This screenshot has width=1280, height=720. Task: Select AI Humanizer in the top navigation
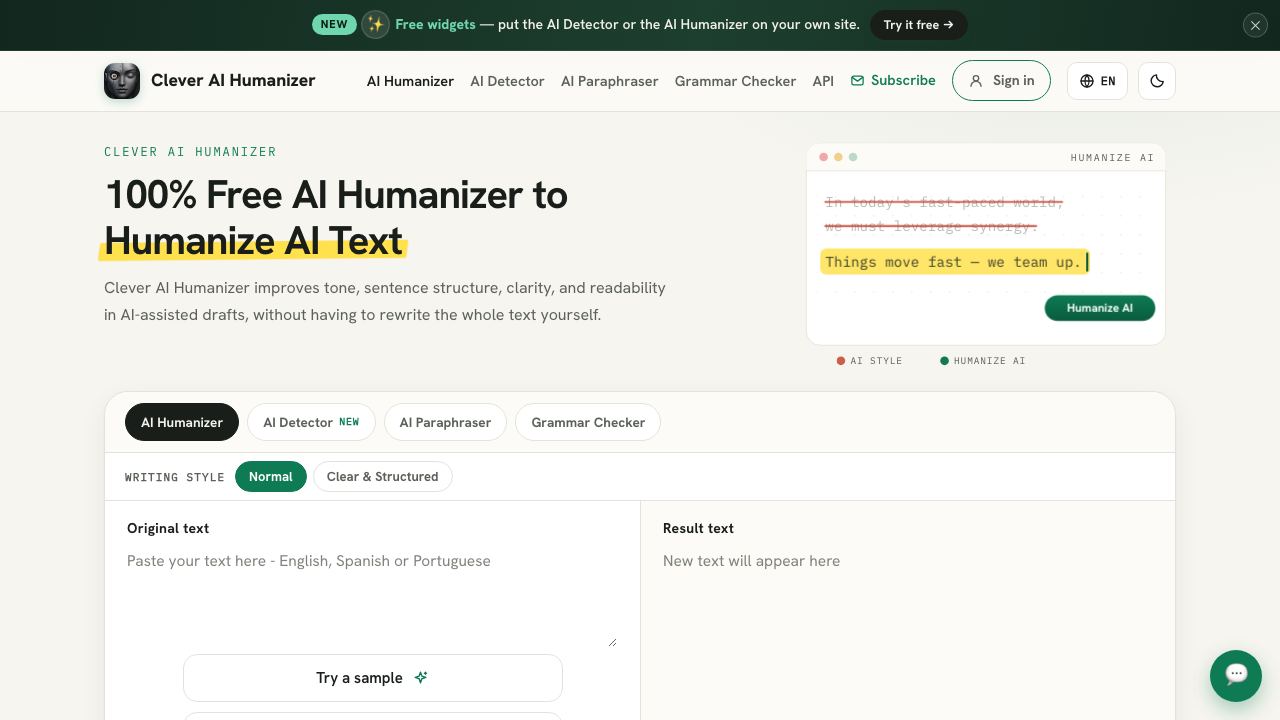tap(410, 81)
